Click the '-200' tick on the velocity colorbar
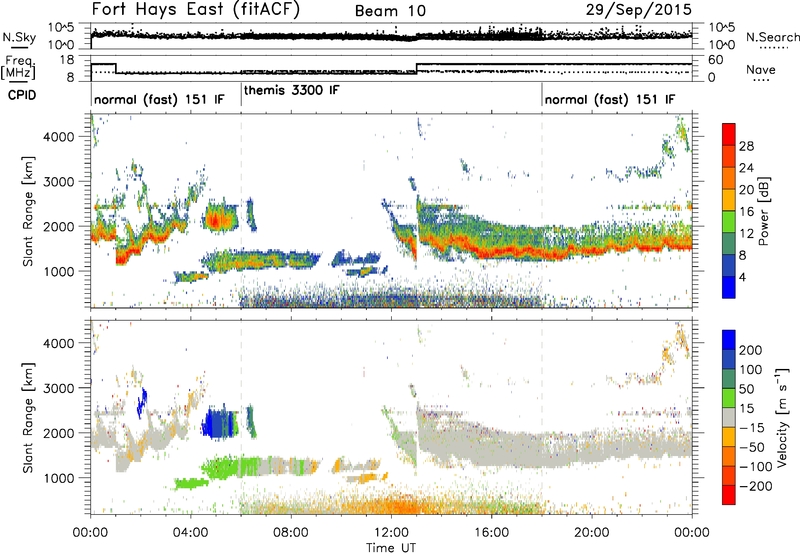Image resolution: width=800 pixels, height=554 pixels. 756,486
